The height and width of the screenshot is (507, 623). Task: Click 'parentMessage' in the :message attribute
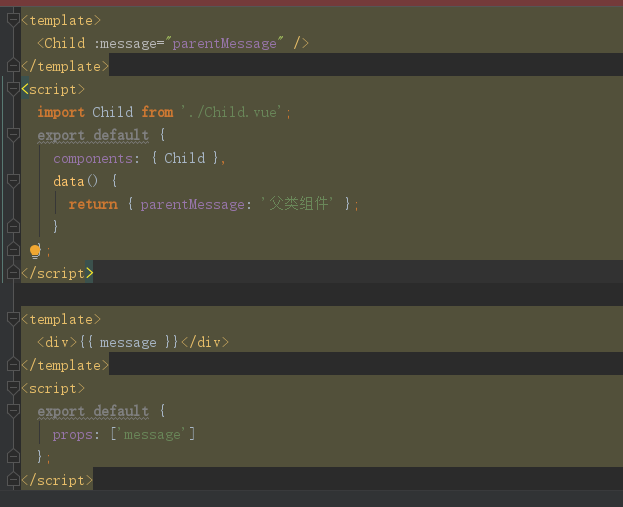tap(224, 43)
